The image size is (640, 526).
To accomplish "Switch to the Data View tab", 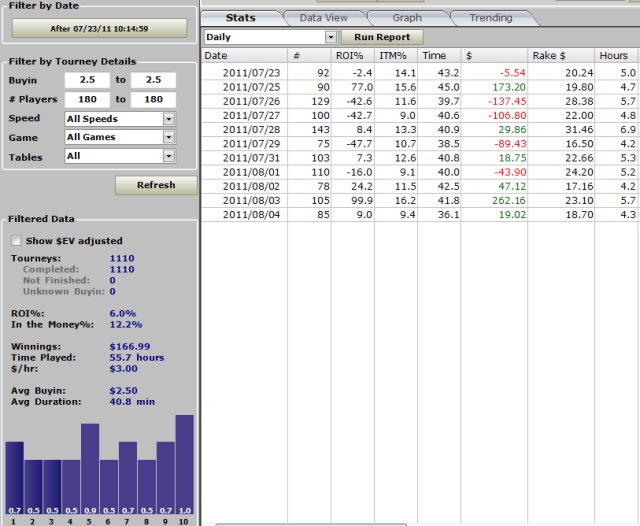I will (x=323, y=18).
